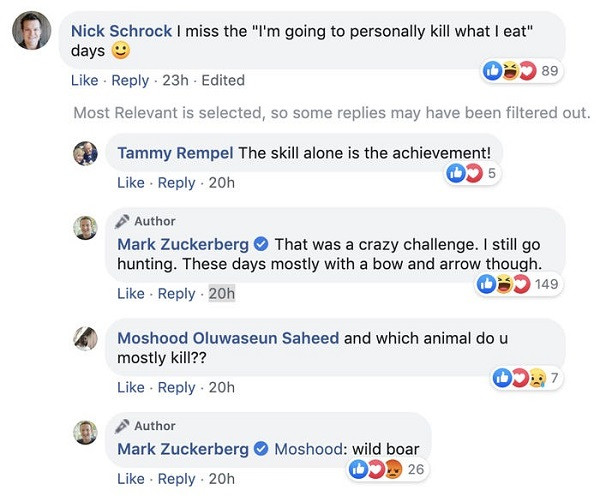
Task: Open Tammy Rempel's profile name
Action: click(x=175, y=153)
